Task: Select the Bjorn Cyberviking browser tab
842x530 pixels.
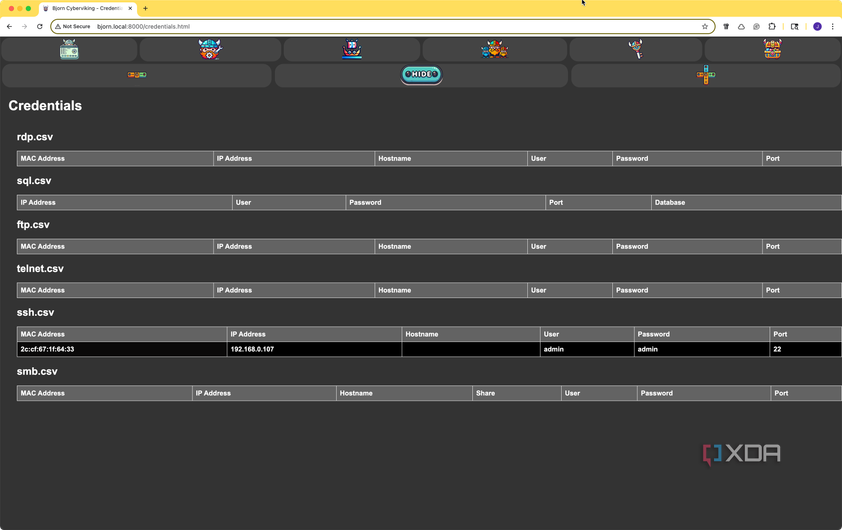Action: click(x=88, y=9)
